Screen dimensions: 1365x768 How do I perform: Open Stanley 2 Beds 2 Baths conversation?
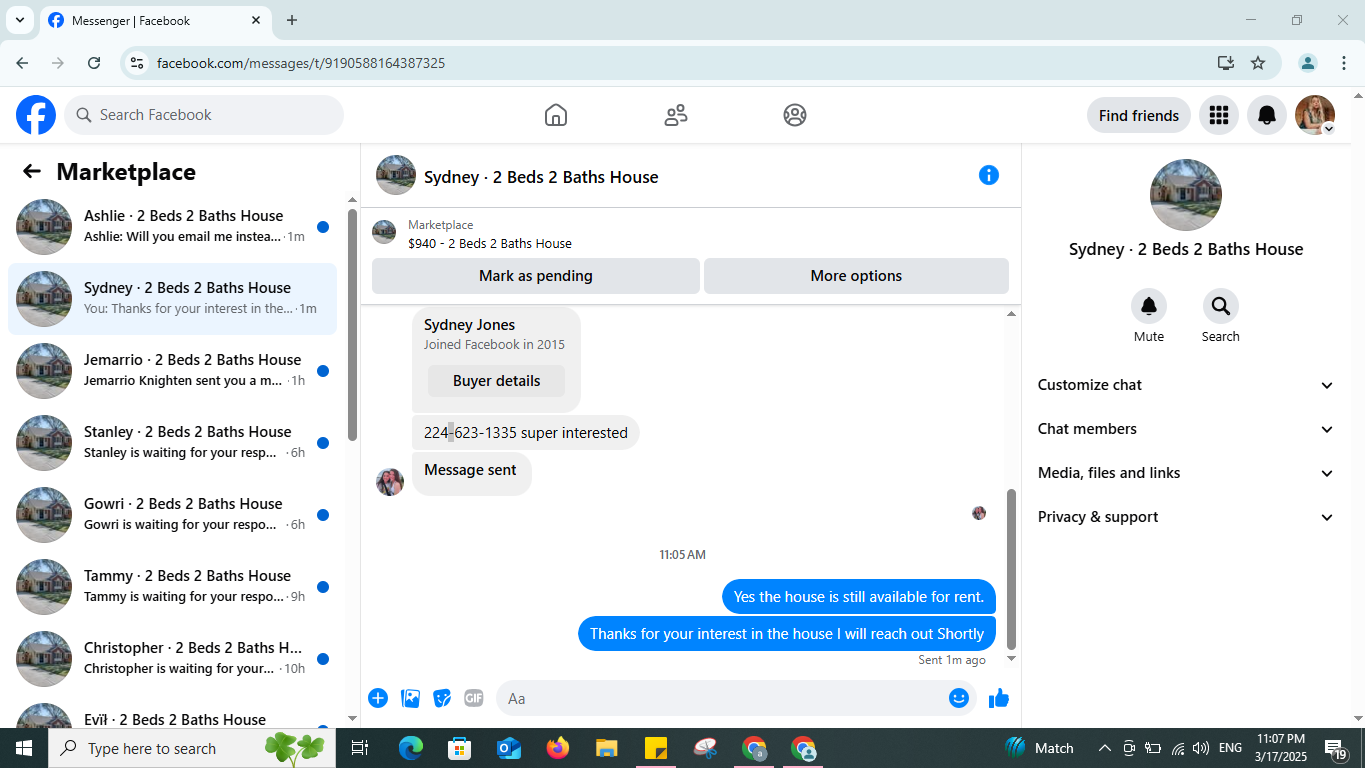(172, 443)
